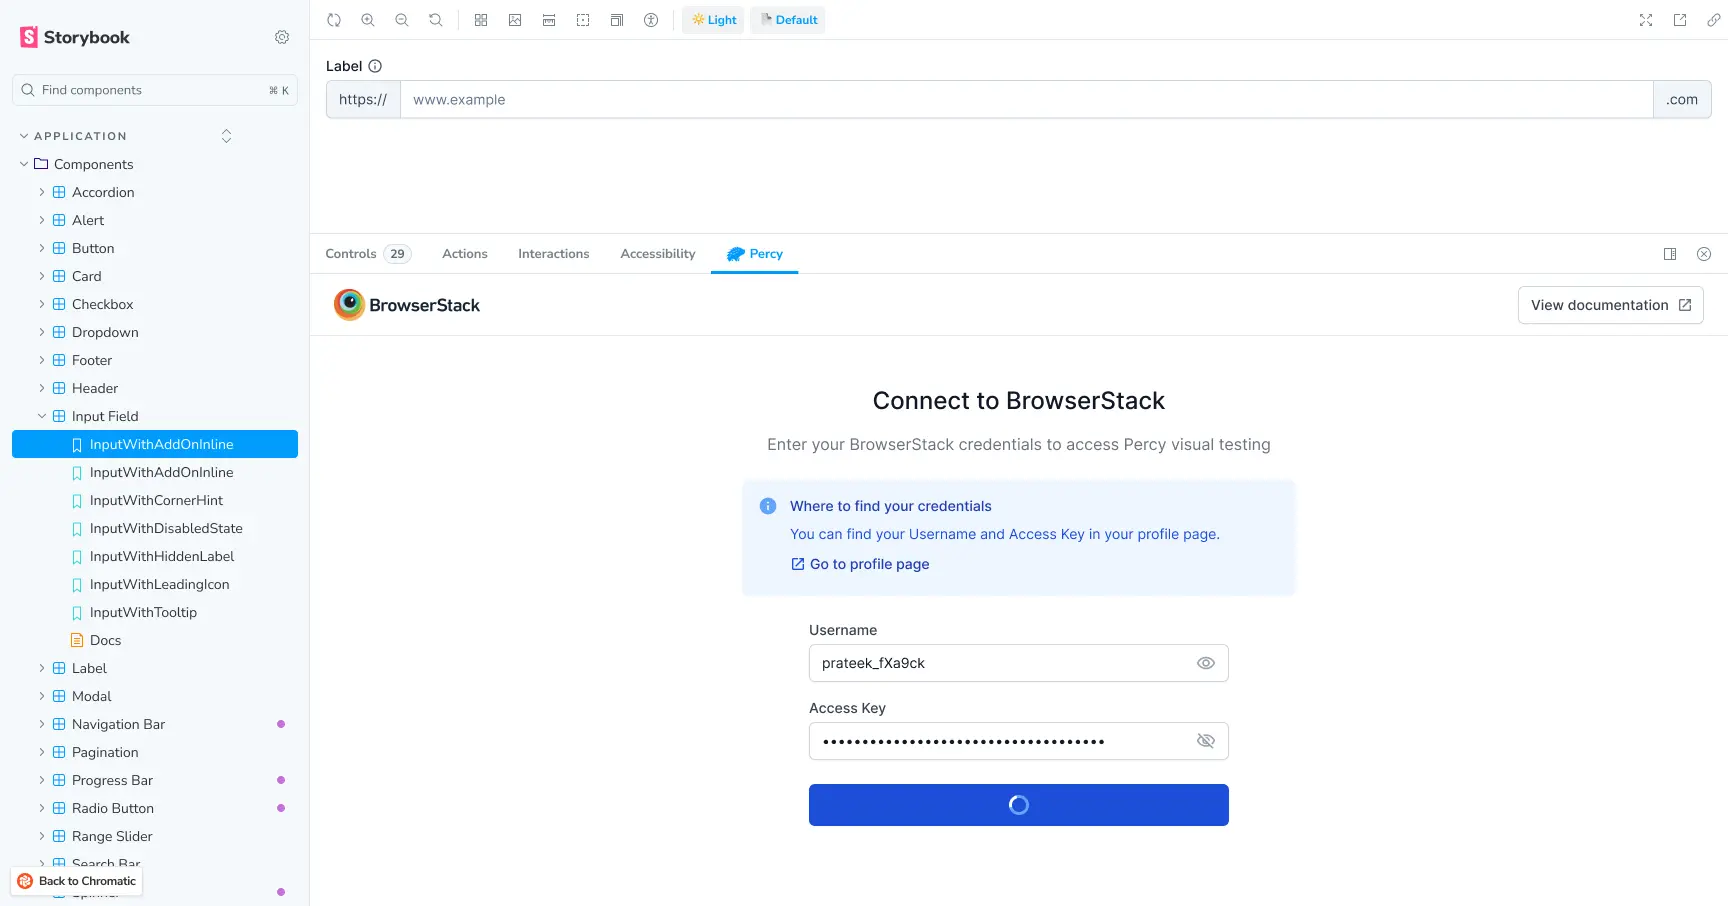Select the Zoom out tool
The image size is (1728, 906).
tap(401, 19)
